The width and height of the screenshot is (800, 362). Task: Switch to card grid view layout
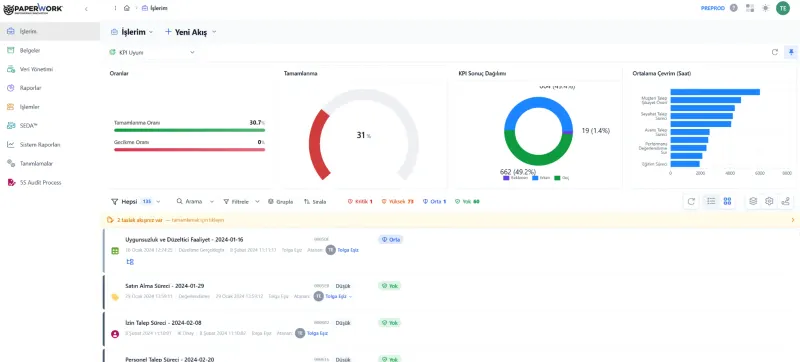[728, 201]
